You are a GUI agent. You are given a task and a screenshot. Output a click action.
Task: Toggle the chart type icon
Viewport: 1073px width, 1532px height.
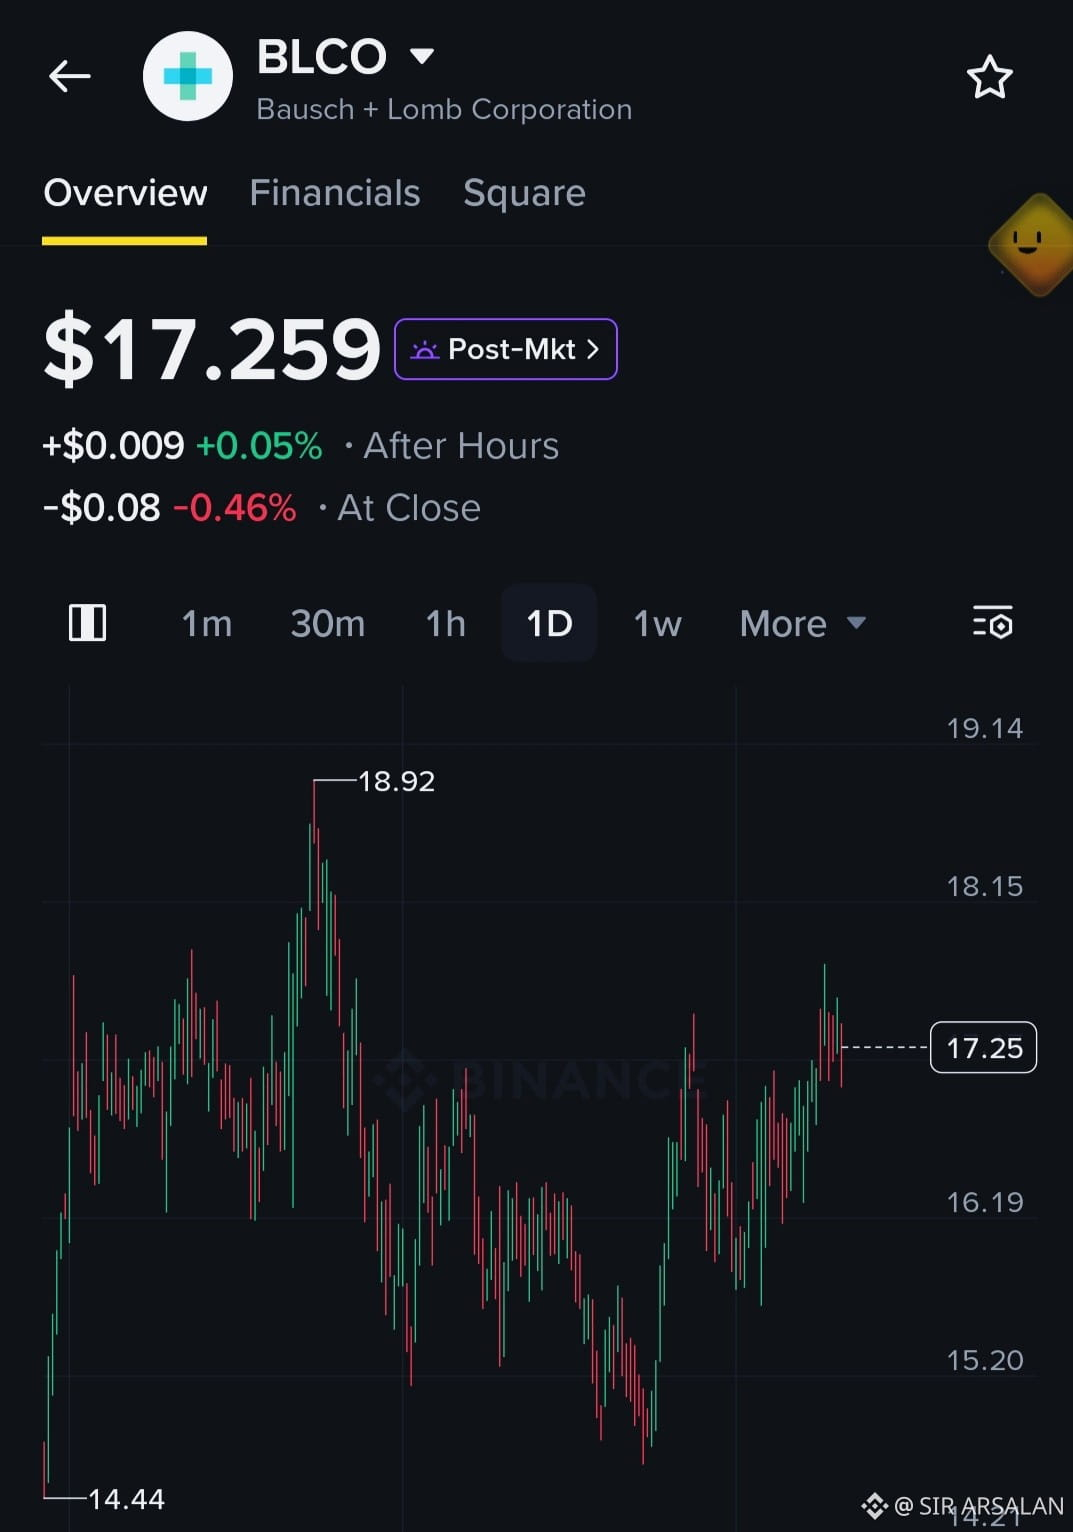87,623
